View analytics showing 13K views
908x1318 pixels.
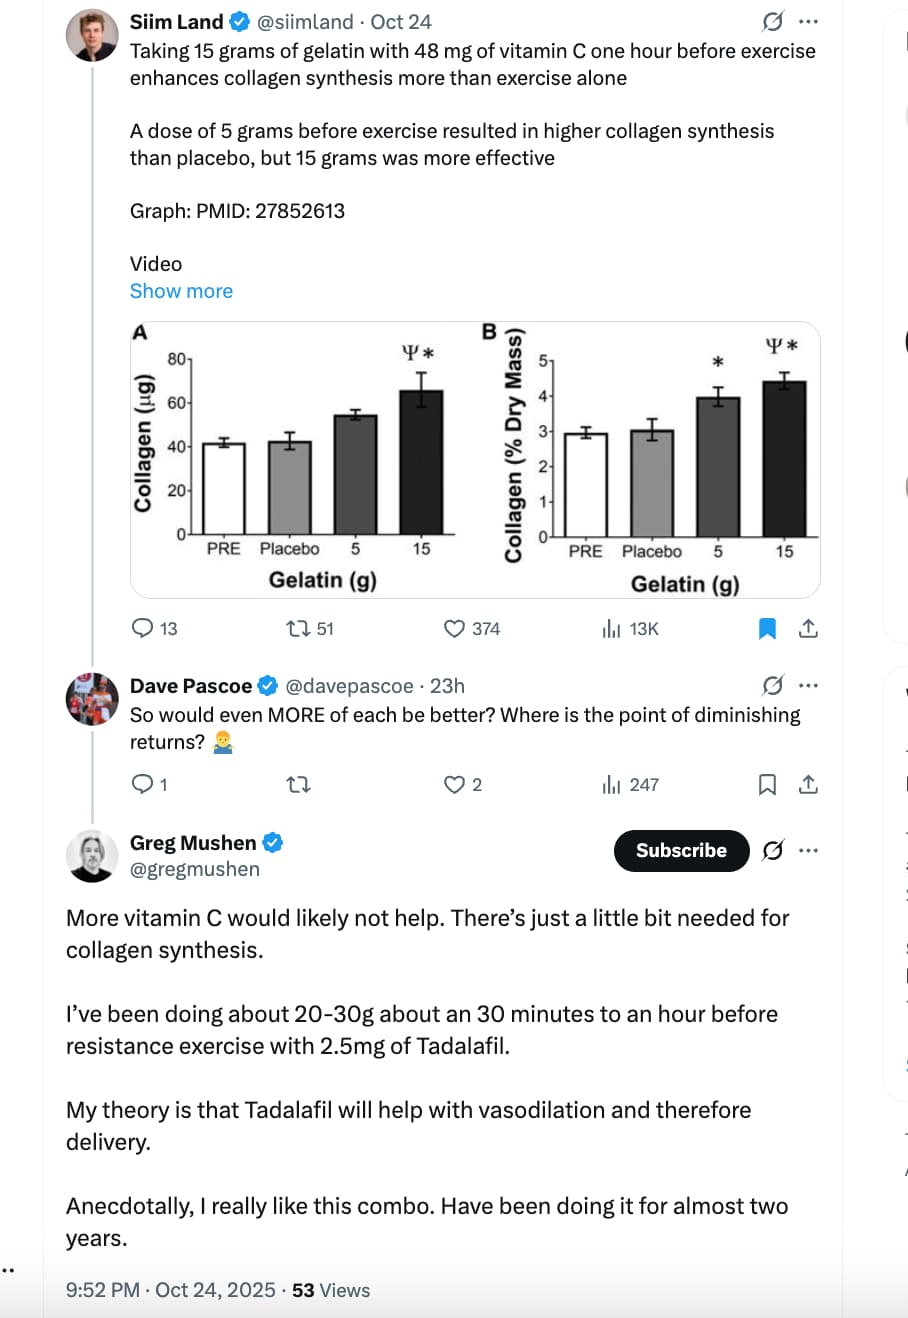pyautogui.click(x=612, y=628)
